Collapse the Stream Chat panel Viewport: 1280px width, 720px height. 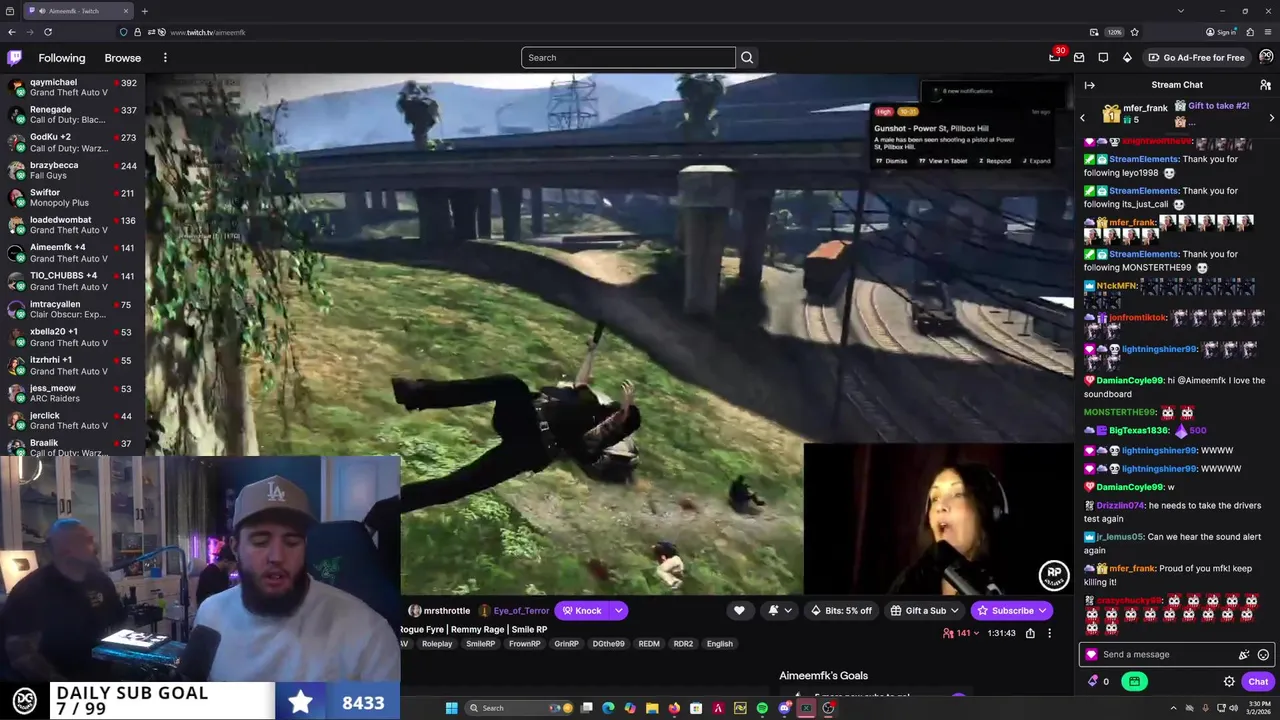[x=1090, y=85]
